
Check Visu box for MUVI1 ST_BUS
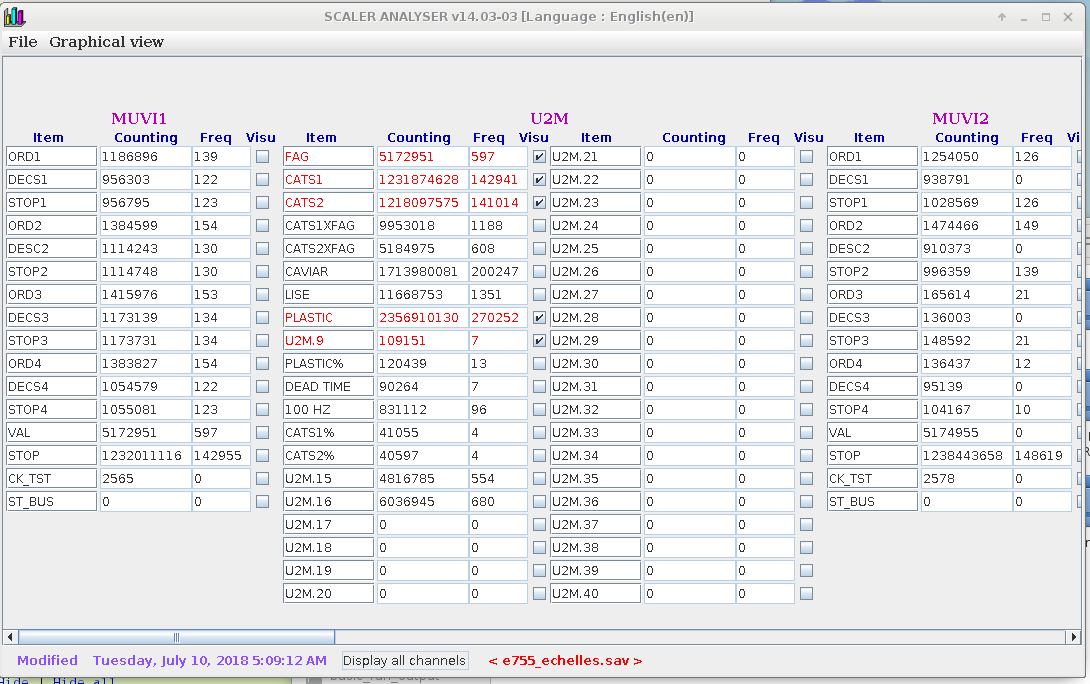point(262,502)
